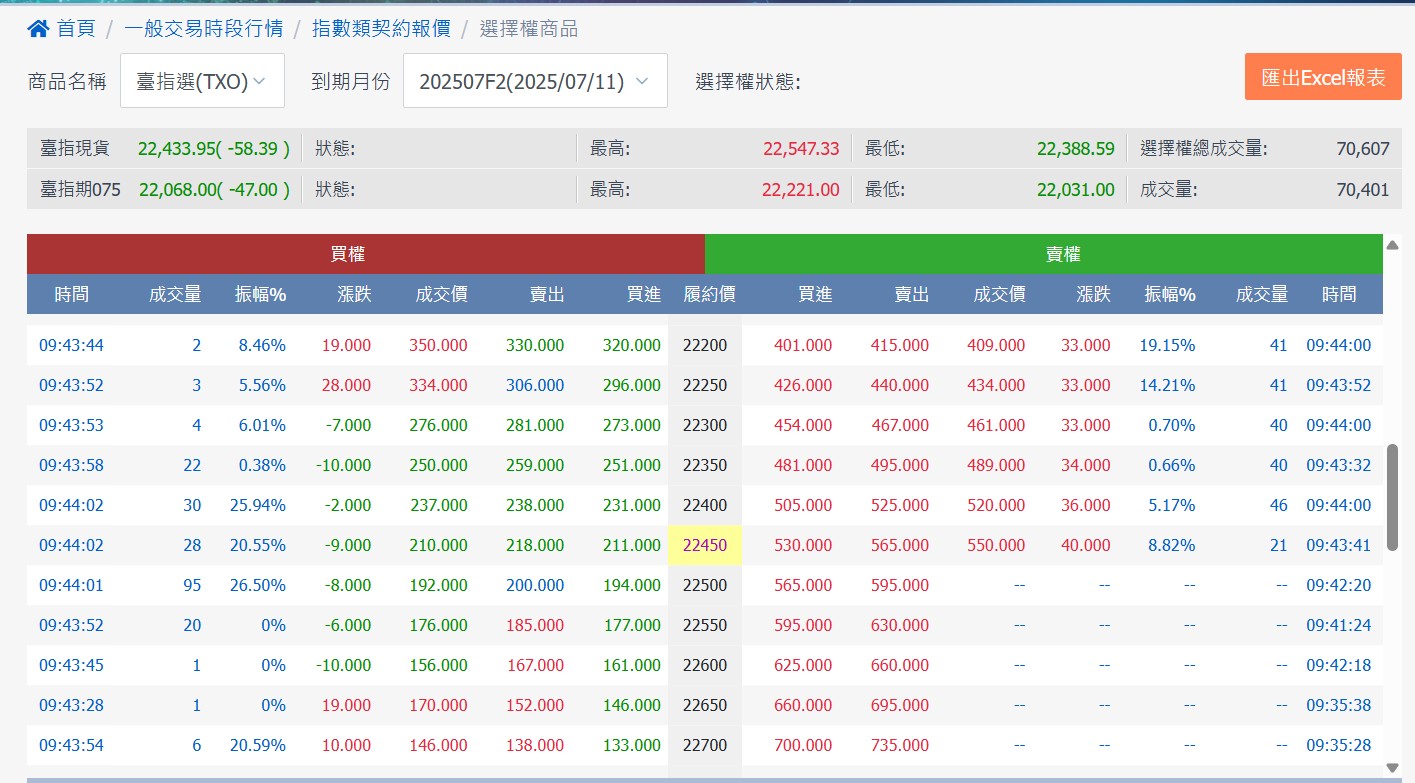Click the 匯出Excel報表 export button
The height and width of the screenshot is (783, 1415).
1323,77
